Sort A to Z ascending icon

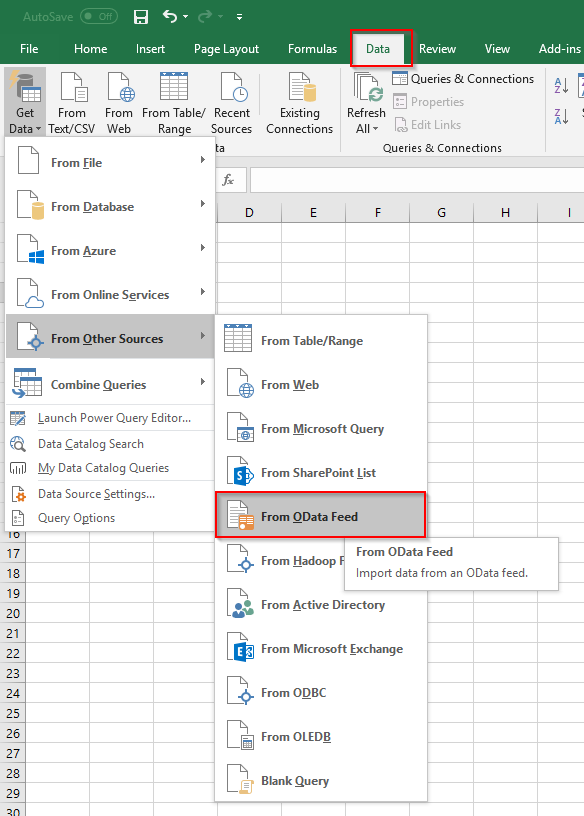click(561, 85)
